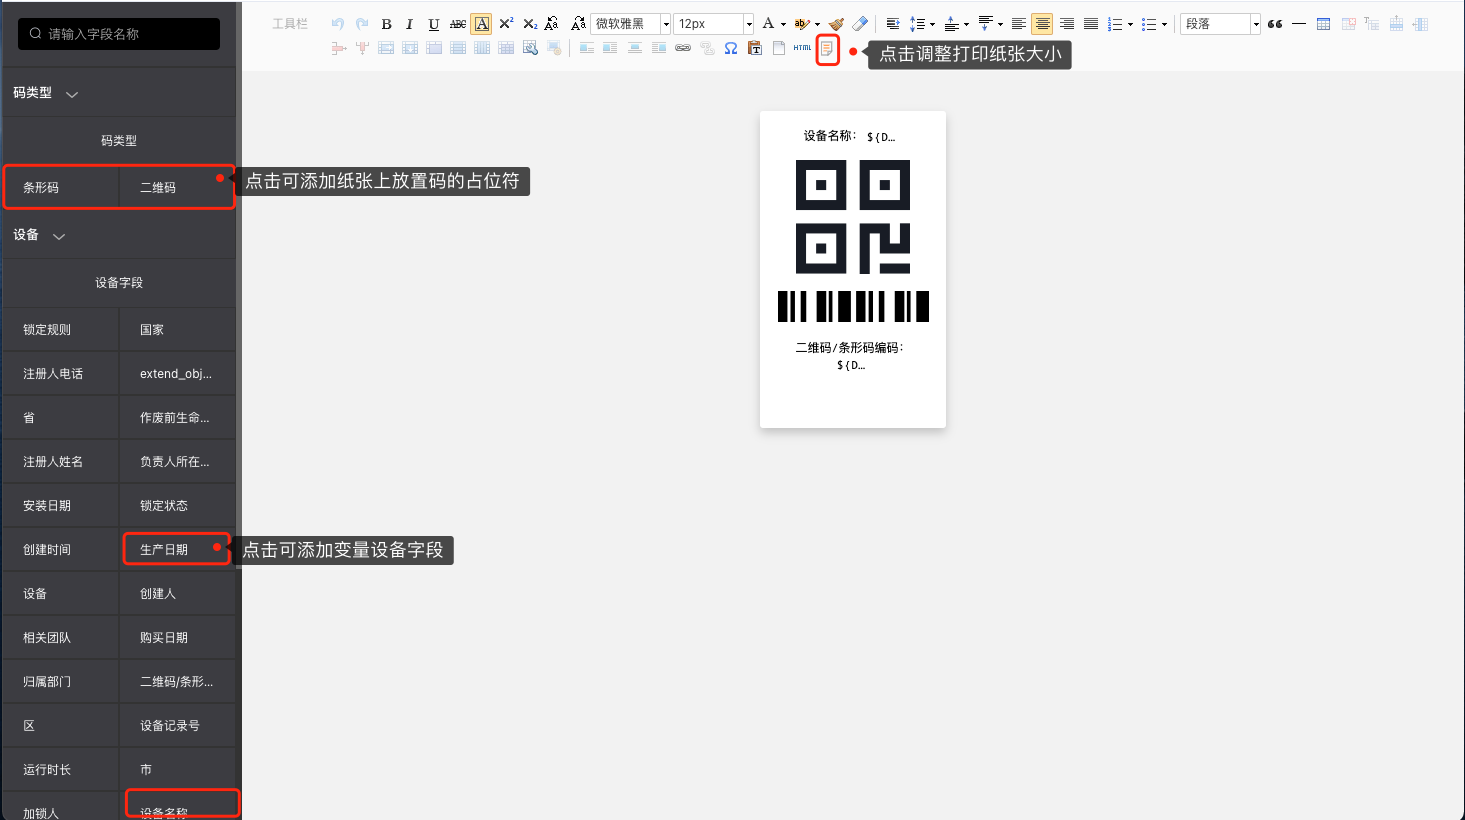The height and width of the screenshot is (820, 1465).
Task: Toggle bold formatting
Action: coord(386,24)
